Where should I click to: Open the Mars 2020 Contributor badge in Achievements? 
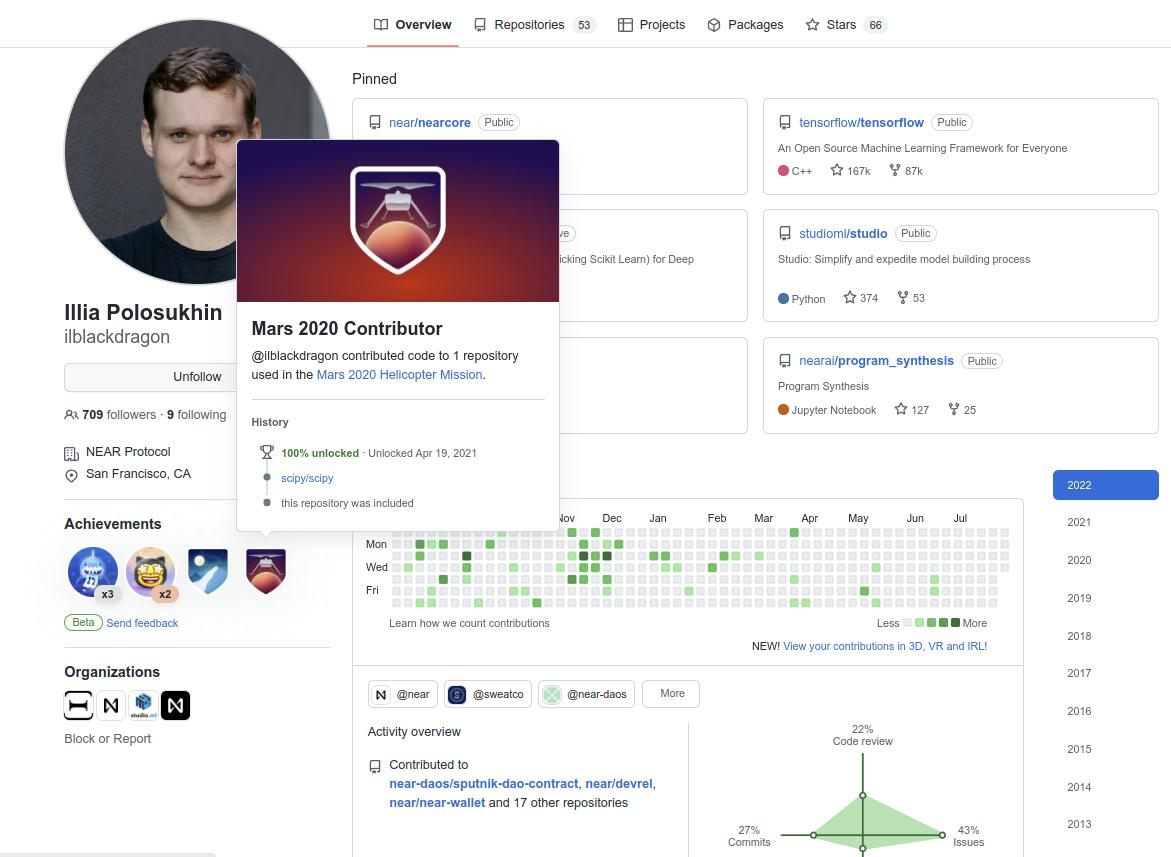point(266,572)
